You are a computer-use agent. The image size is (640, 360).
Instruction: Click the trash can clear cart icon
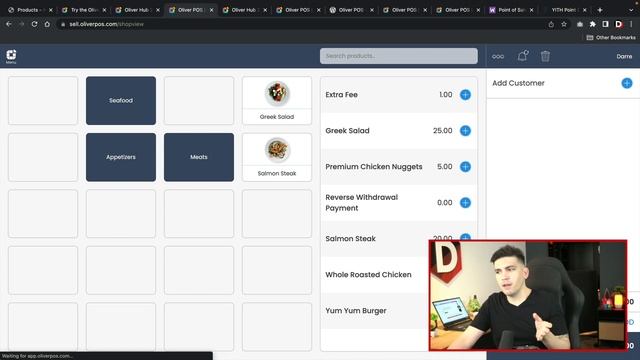(545, 56)
